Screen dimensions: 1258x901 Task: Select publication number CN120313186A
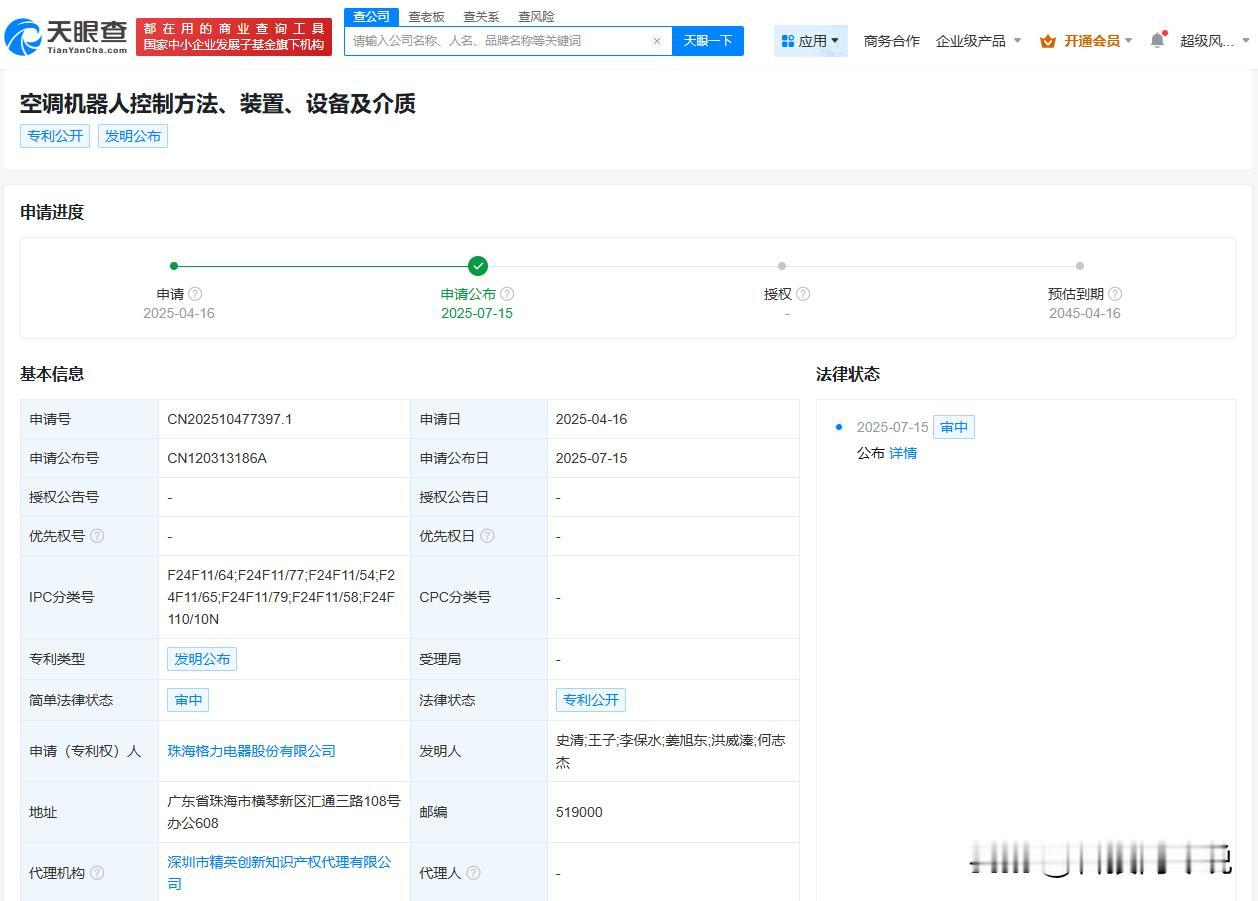[x=217, y=458]
